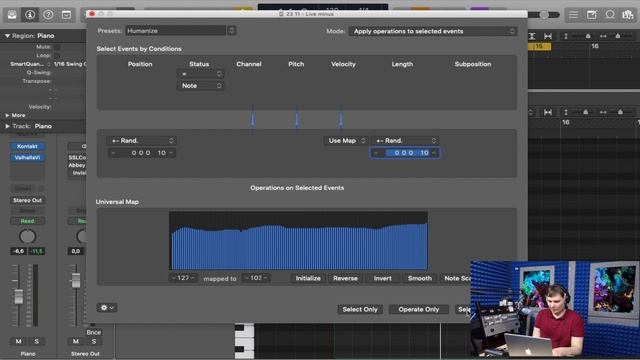
Task: Click the mapped to value 102 field
Action: pyautogui.click(x=256, y=278)
